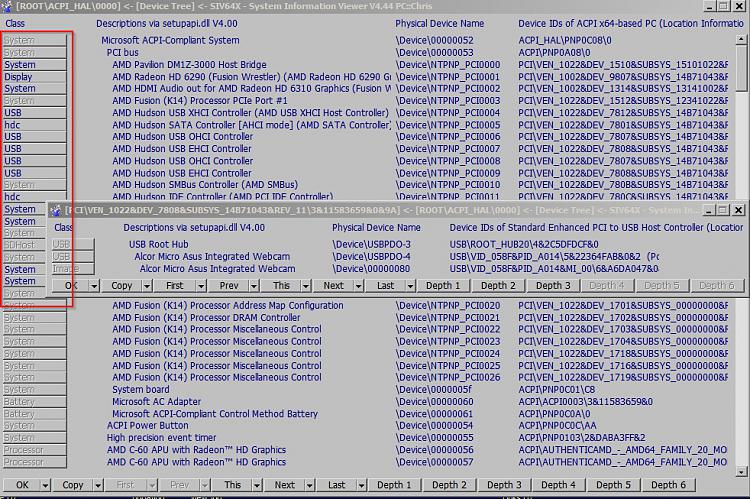Click hdc class button for AMD Hudson SATA Controller
Viewport: 750px width, 499px height.
(x=34, y=125)
